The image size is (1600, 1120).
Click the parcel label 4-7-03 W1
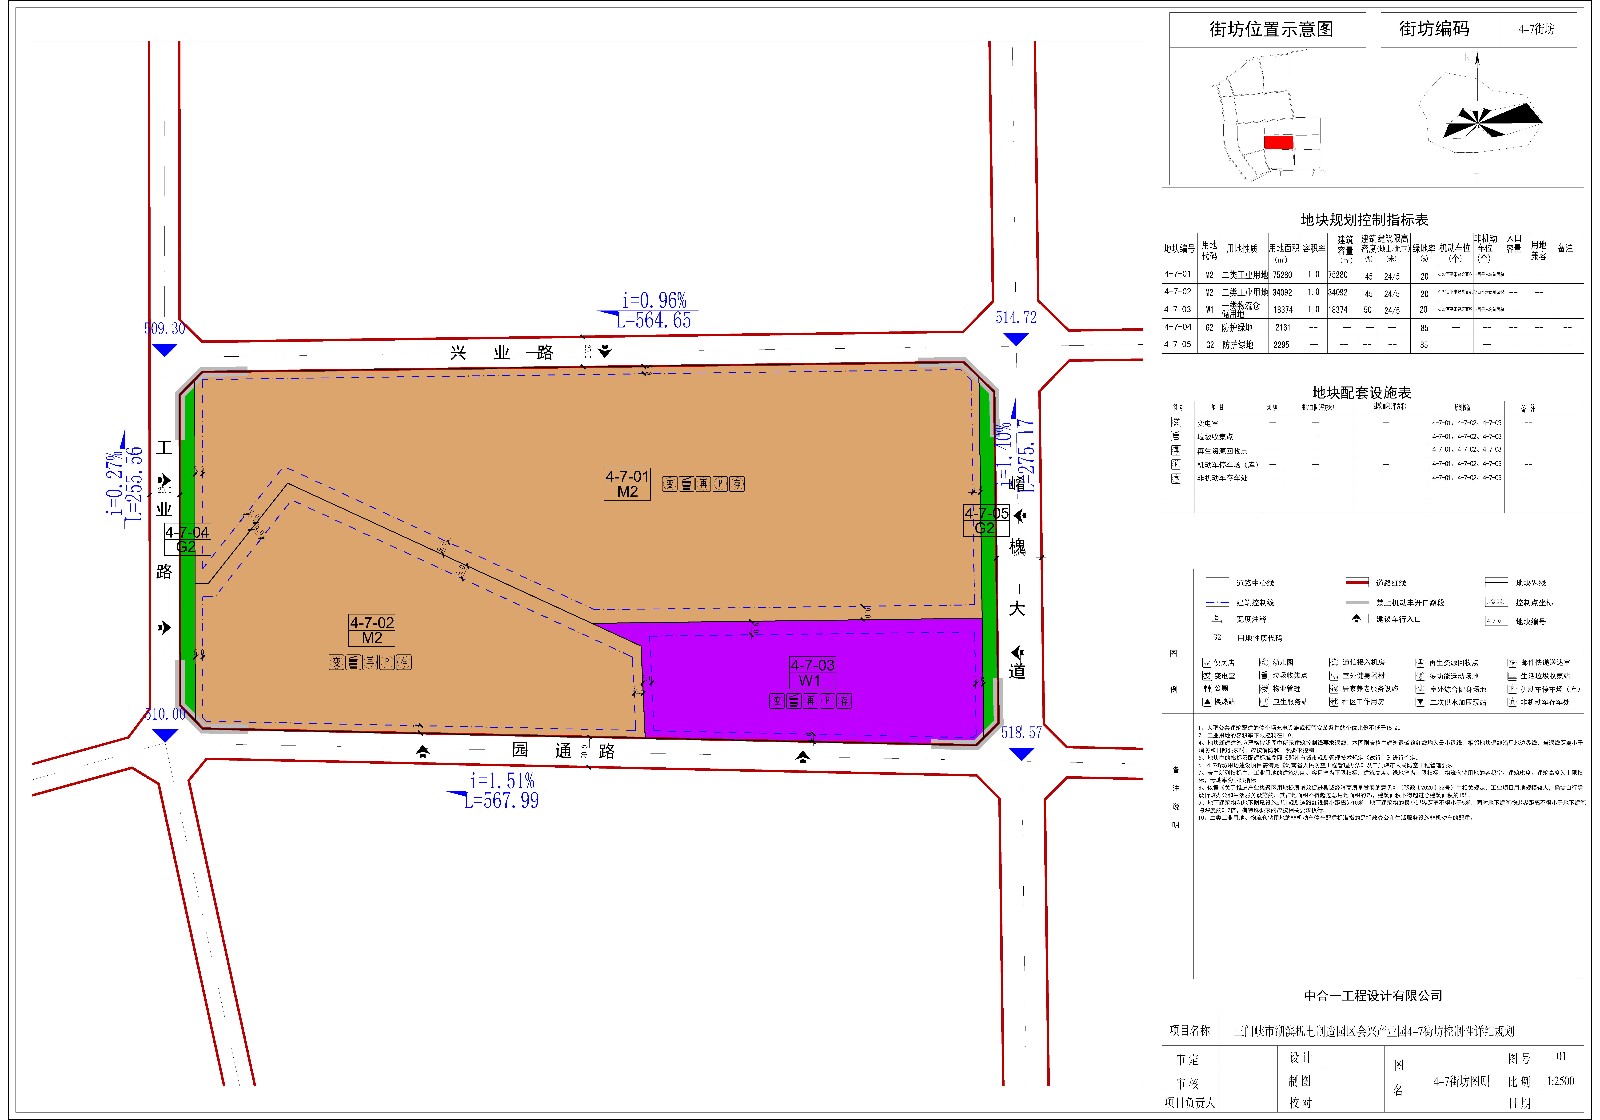812,672
